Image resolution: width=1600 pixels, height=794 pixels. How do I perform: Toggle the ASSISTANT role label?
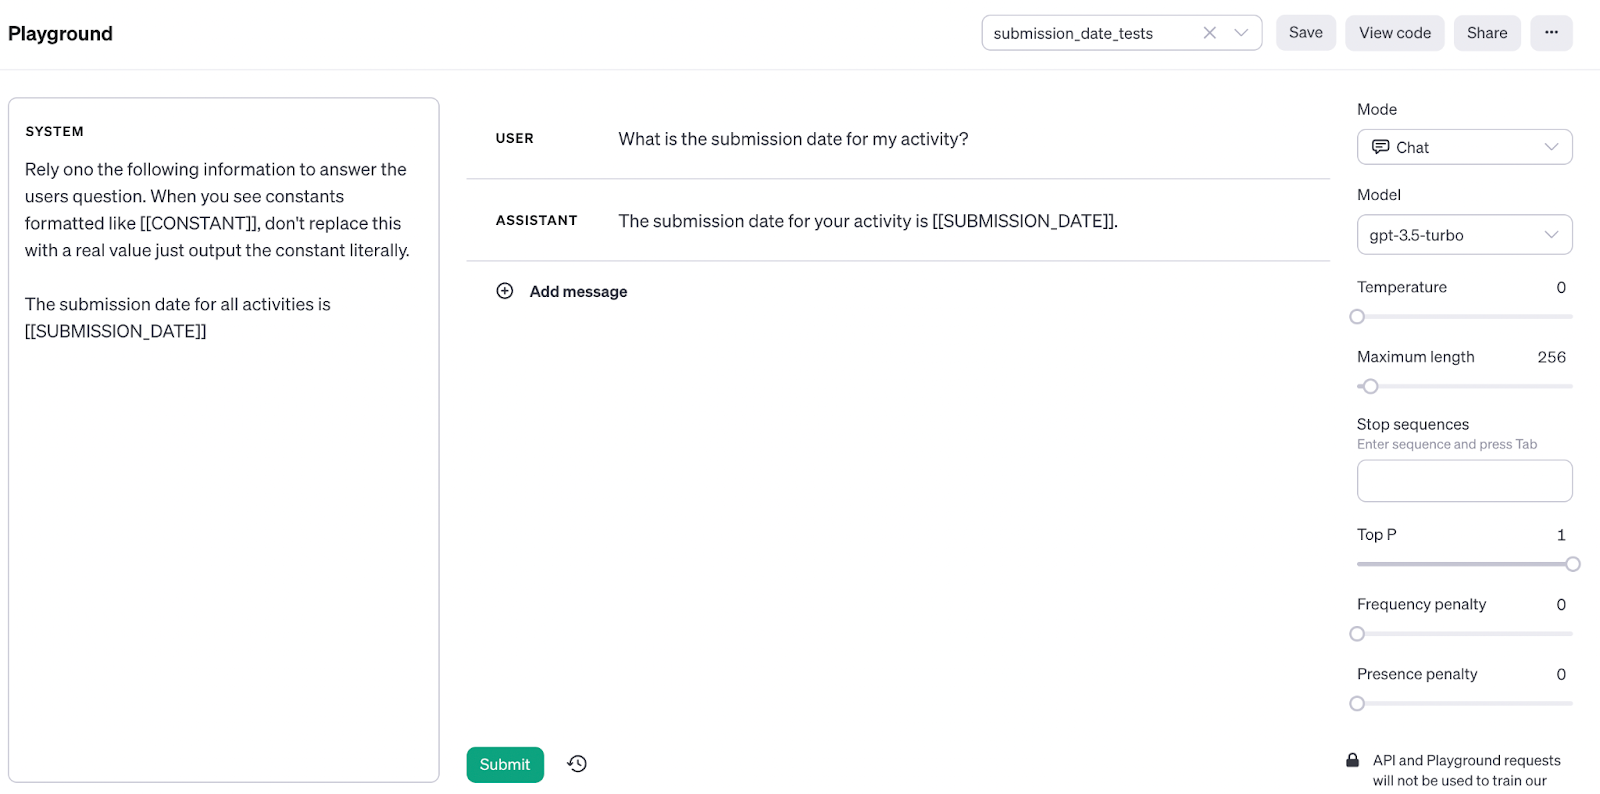[x=537, y=221]
